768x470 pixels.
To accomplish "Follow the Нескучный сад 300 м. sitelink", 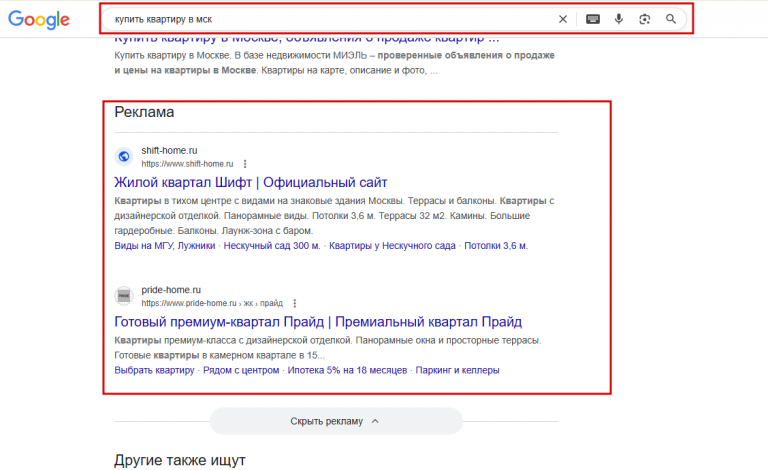I will pyautogui.click(x=272, y=246).
